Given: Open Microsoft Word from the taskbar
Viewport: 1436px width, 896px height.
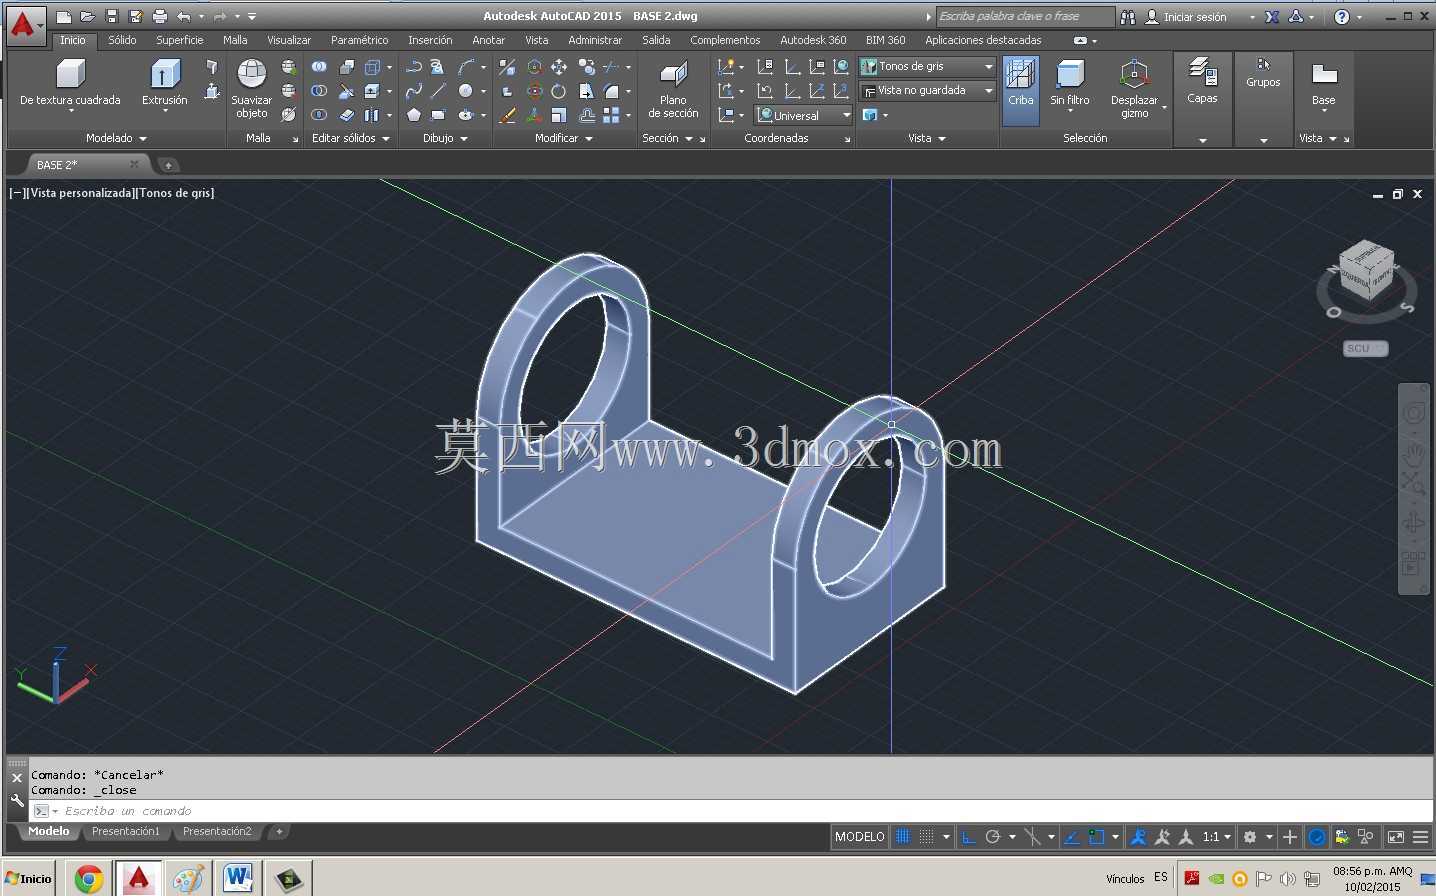Looking at the screenshot, I should [238, 879].
